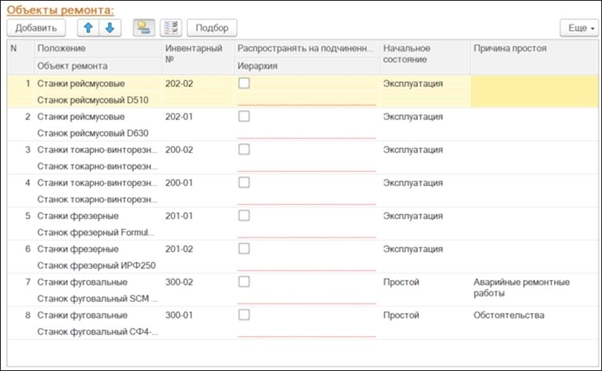The height and width of the screenshot is (371, 602).
Task: Click the Инвентарный № column header
Action: [x=198, y=57]
